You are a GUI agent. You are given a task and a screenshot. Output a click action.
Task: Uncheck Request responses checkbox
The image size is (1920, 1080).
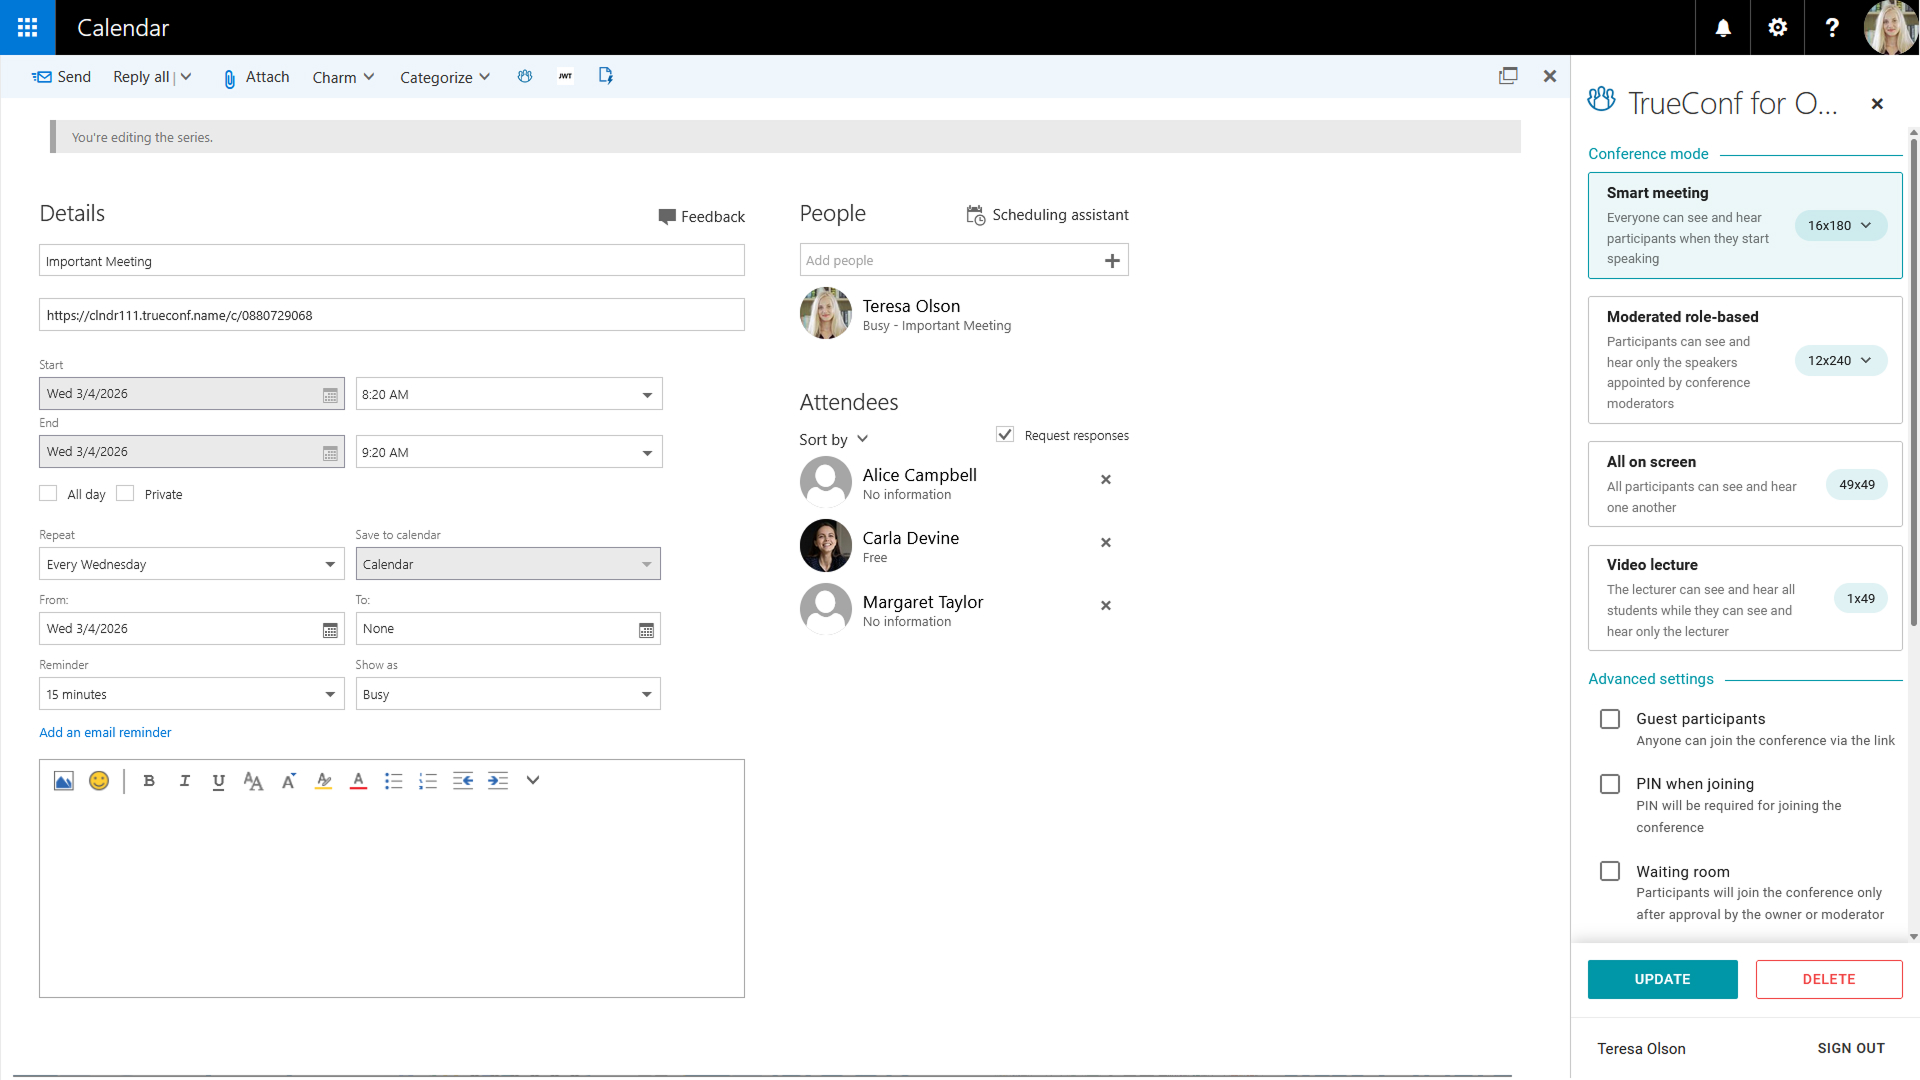(1005, 435)
